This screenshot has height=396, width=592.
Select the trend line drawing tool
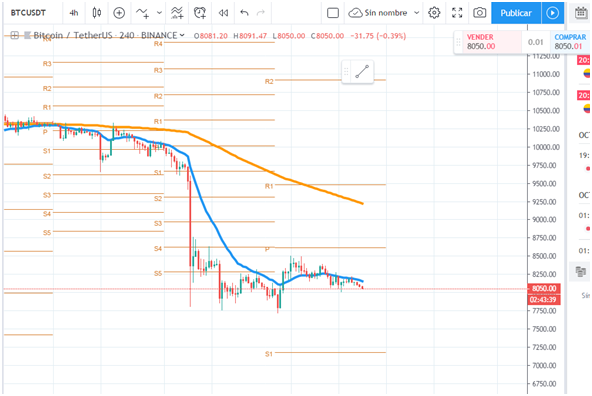(x=362, y=72)
